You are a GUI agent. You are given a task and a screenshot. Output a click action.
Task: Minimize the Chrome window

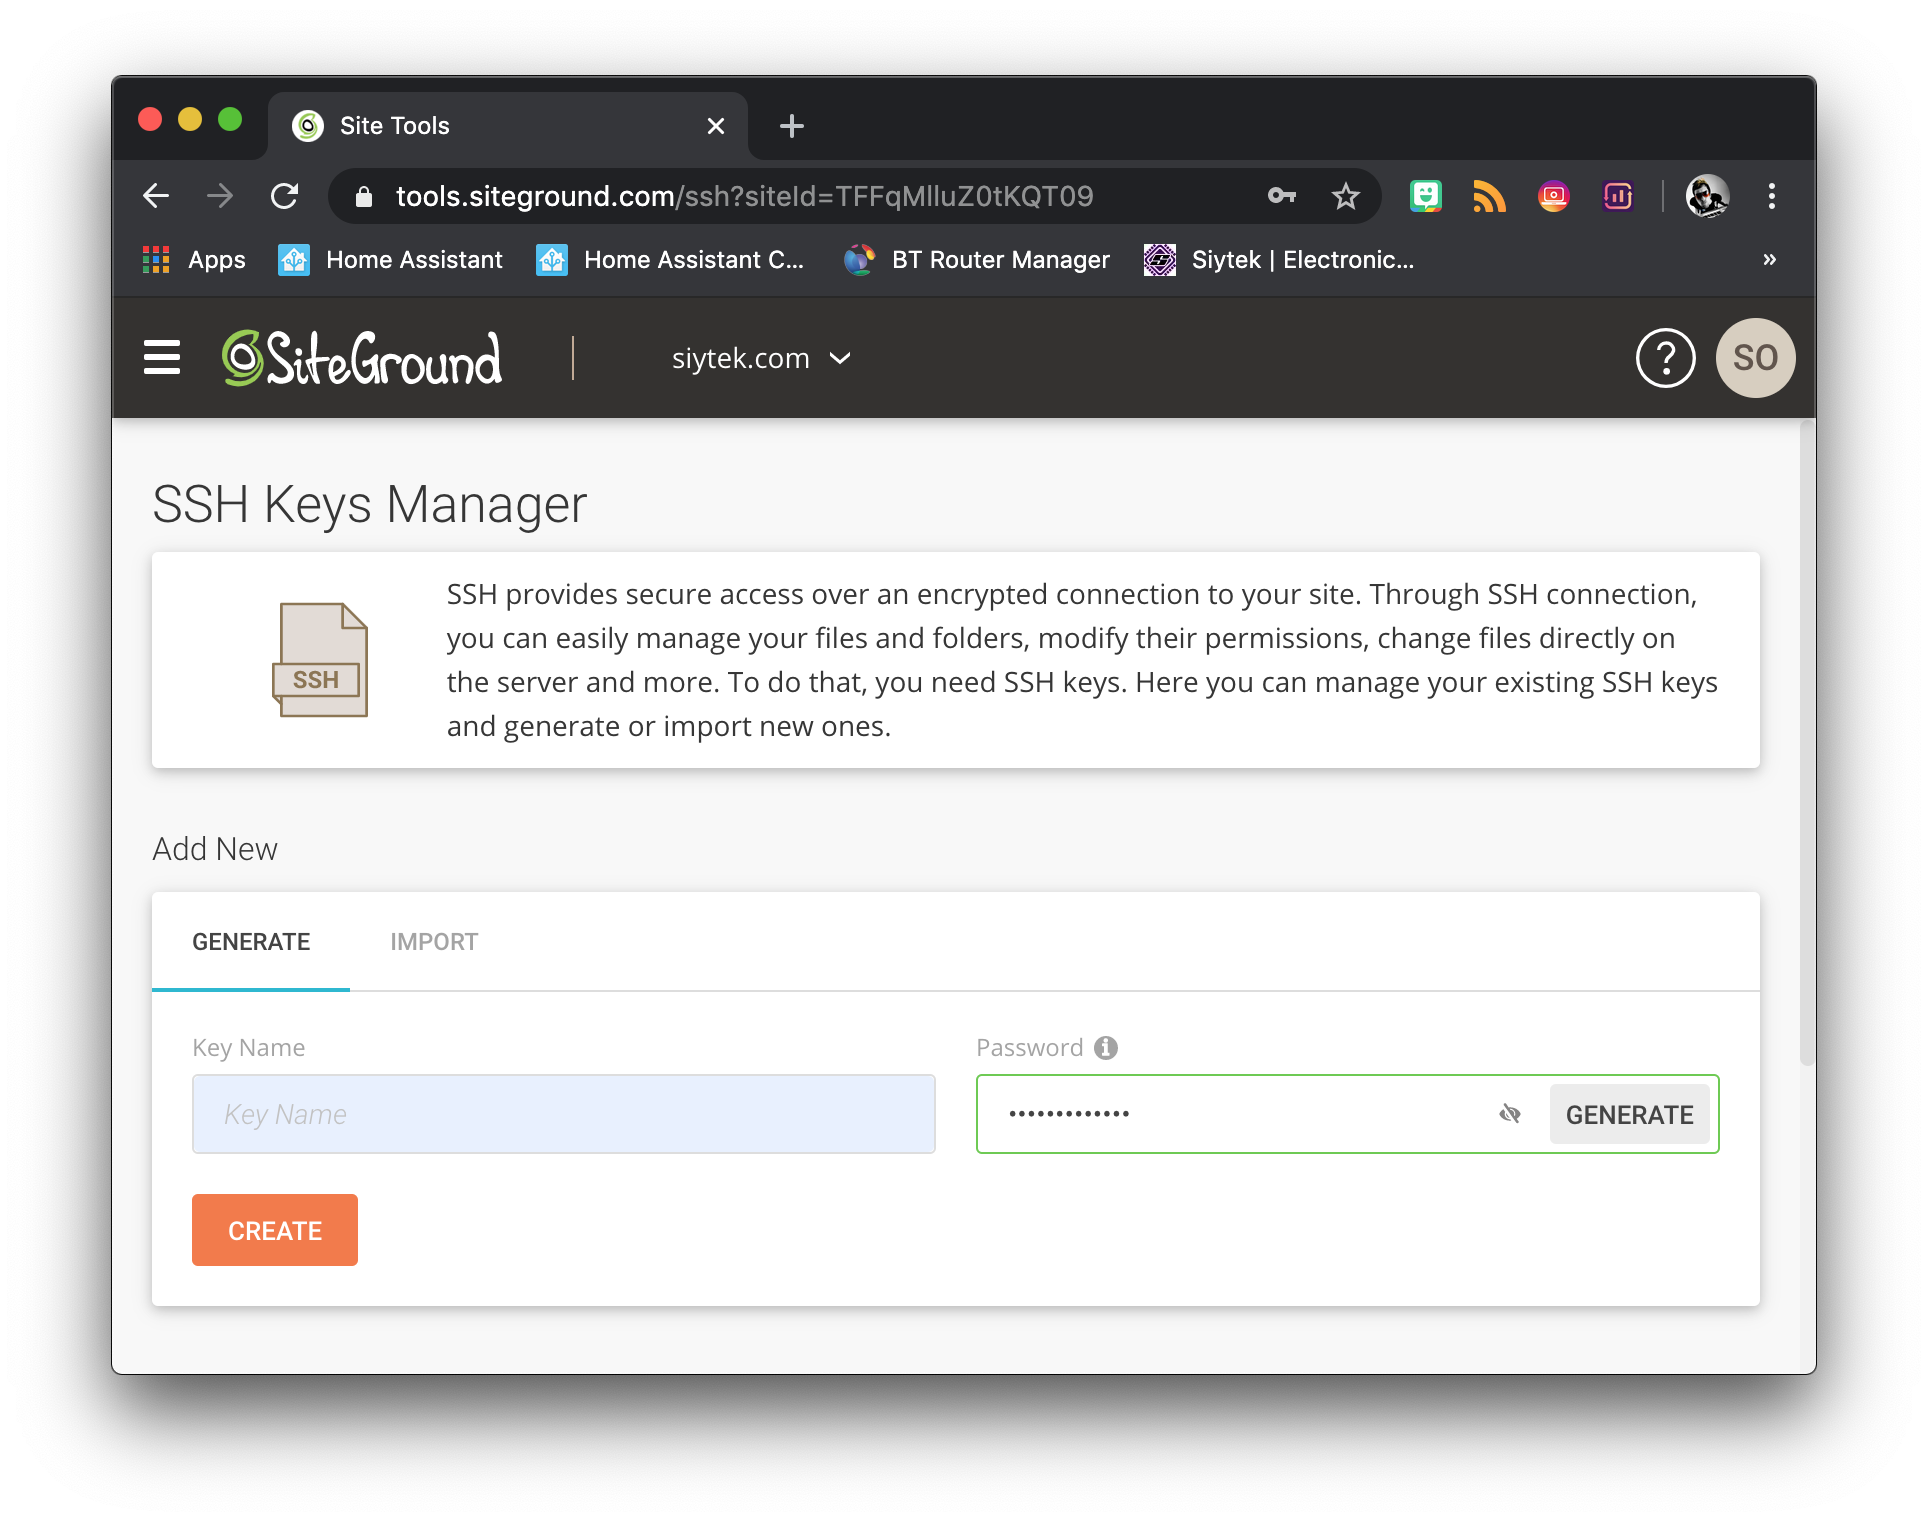pos(190,120)
